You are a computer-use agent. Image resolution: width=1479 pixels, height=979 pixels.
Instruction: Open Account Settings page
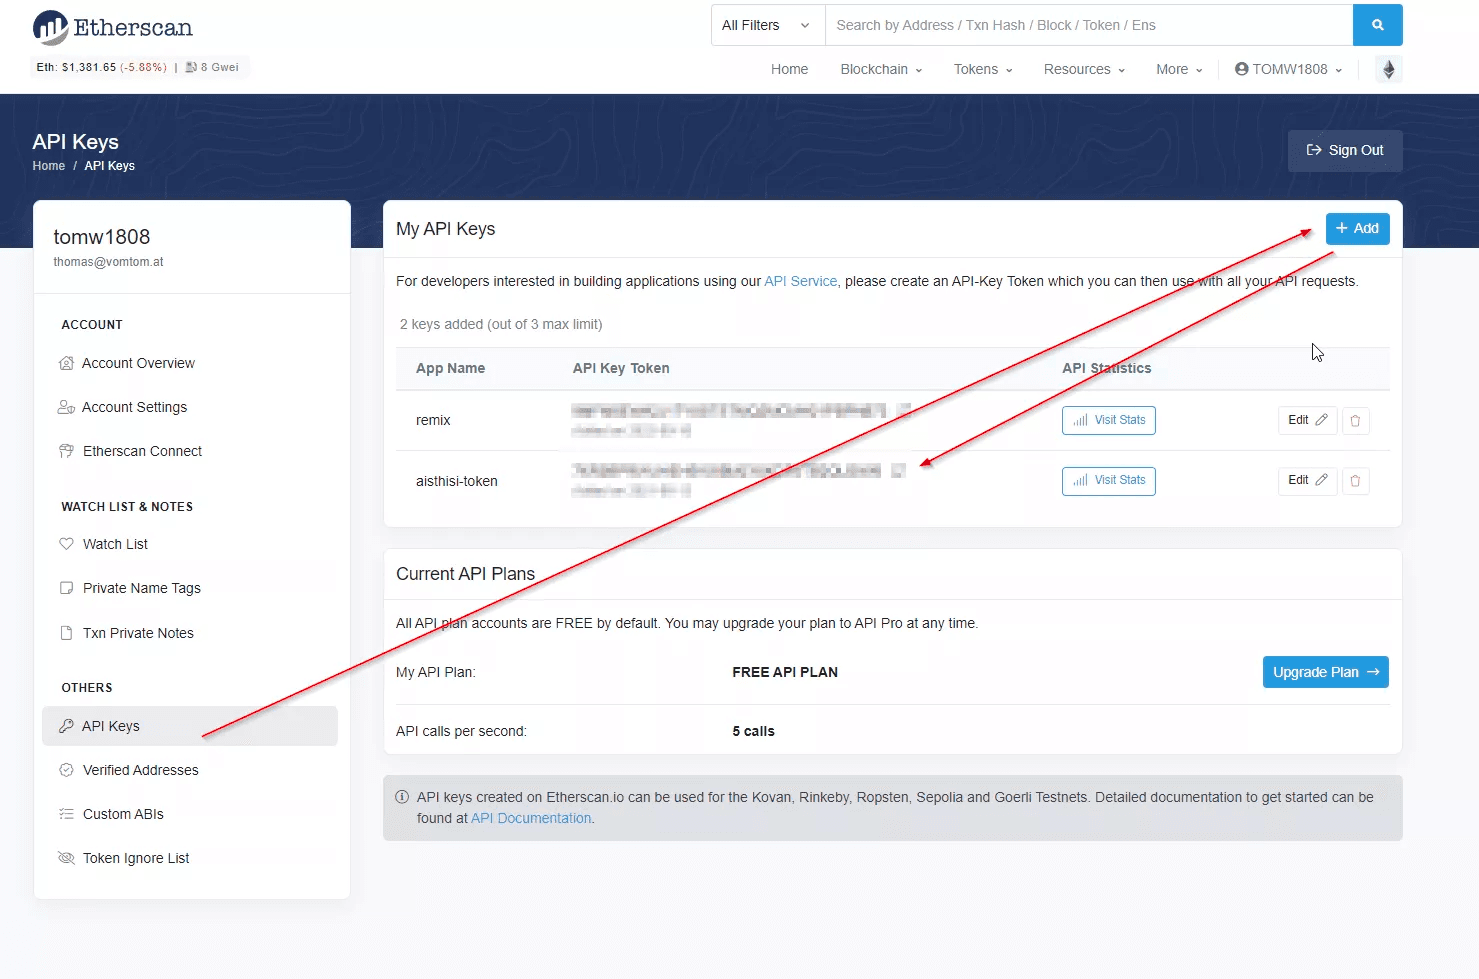click(x=134, y=407)
